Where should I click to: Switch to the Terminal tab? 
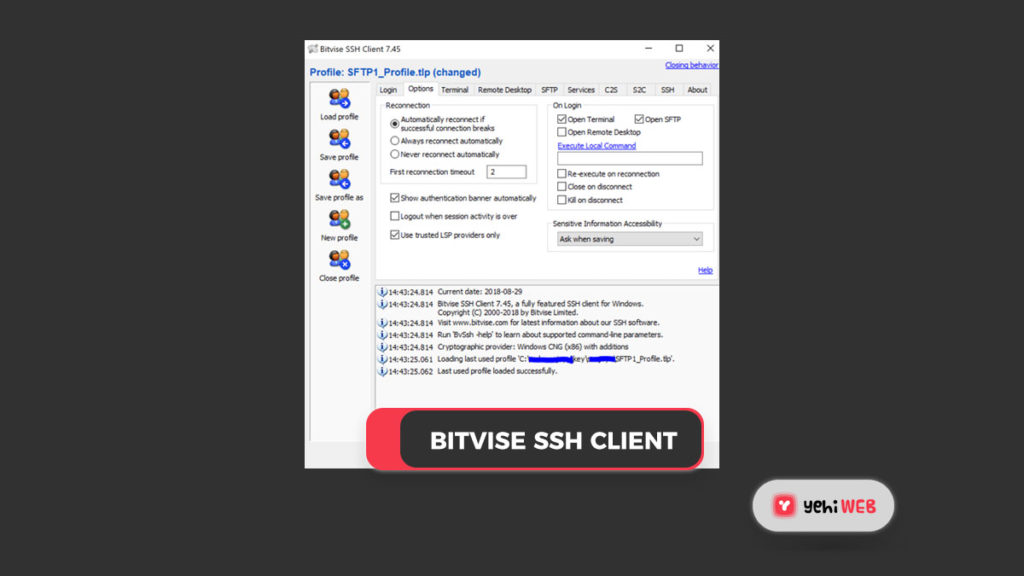click(x=454, y=90)
